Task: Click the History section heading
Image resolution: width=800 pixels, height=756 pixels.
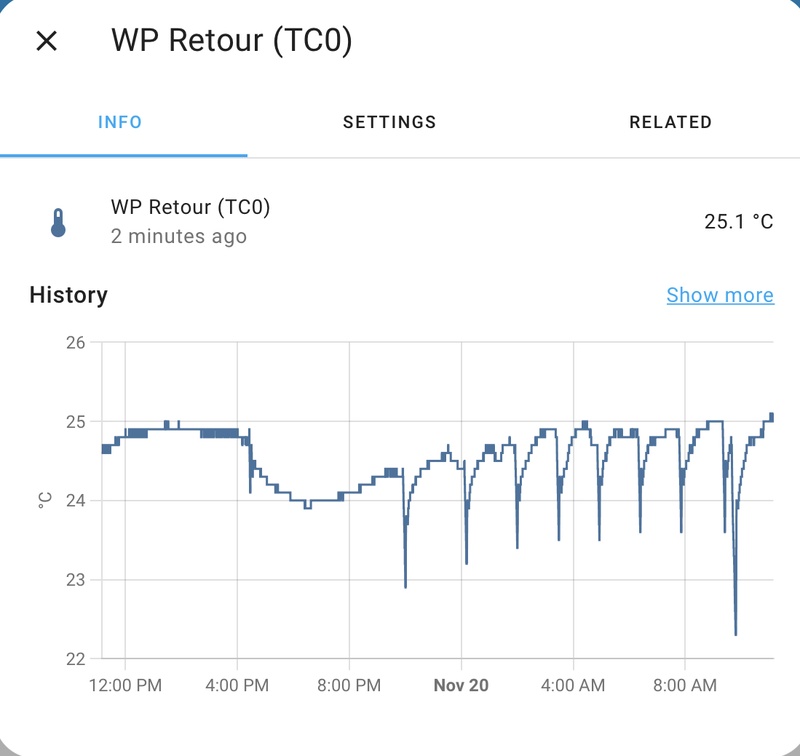Action: pyautogui.click(x=68, y=295)
